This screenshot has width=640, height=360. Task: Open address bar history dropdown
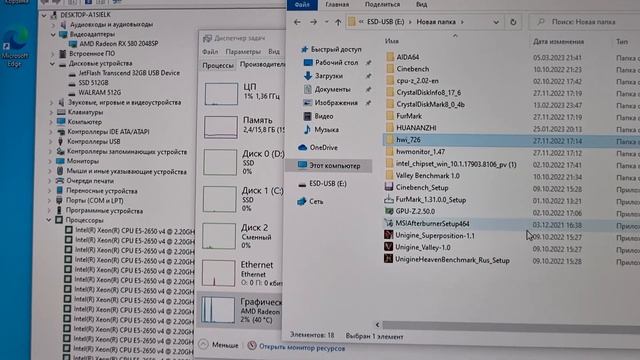[496, 22]
